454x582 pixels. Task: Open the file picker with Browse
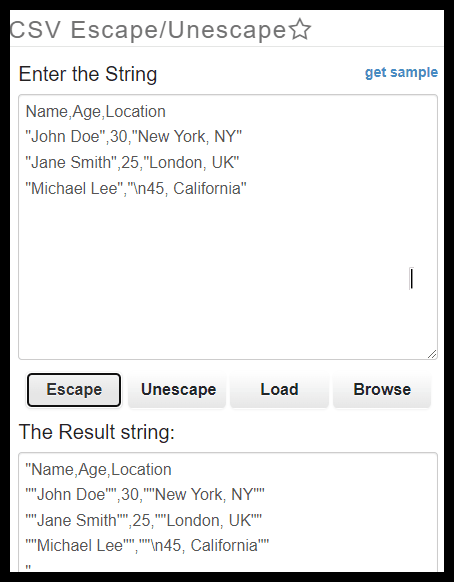click(x=382, y=390)
